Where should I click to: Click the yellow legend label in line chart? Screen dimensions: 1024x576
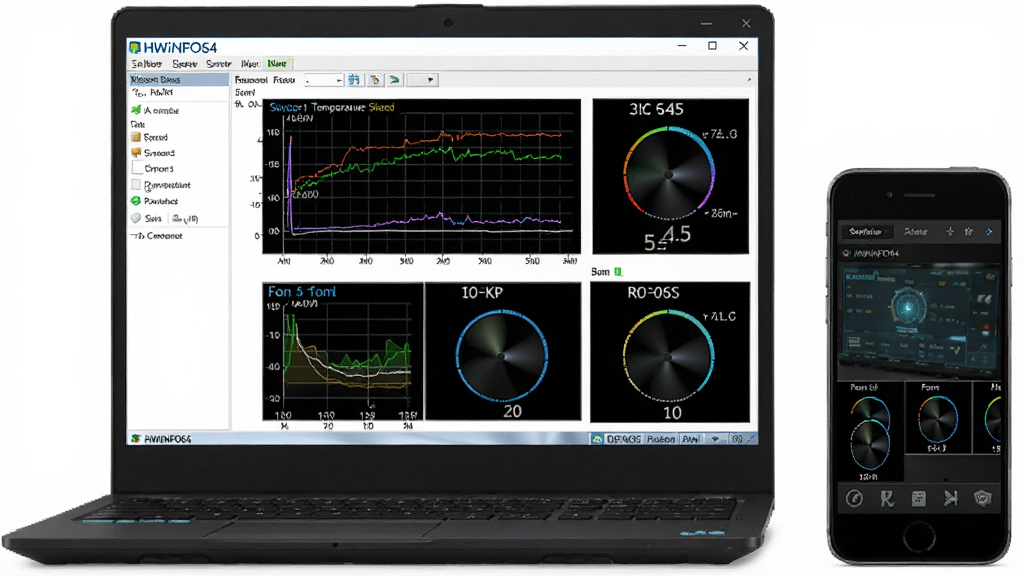click(381, 107)
